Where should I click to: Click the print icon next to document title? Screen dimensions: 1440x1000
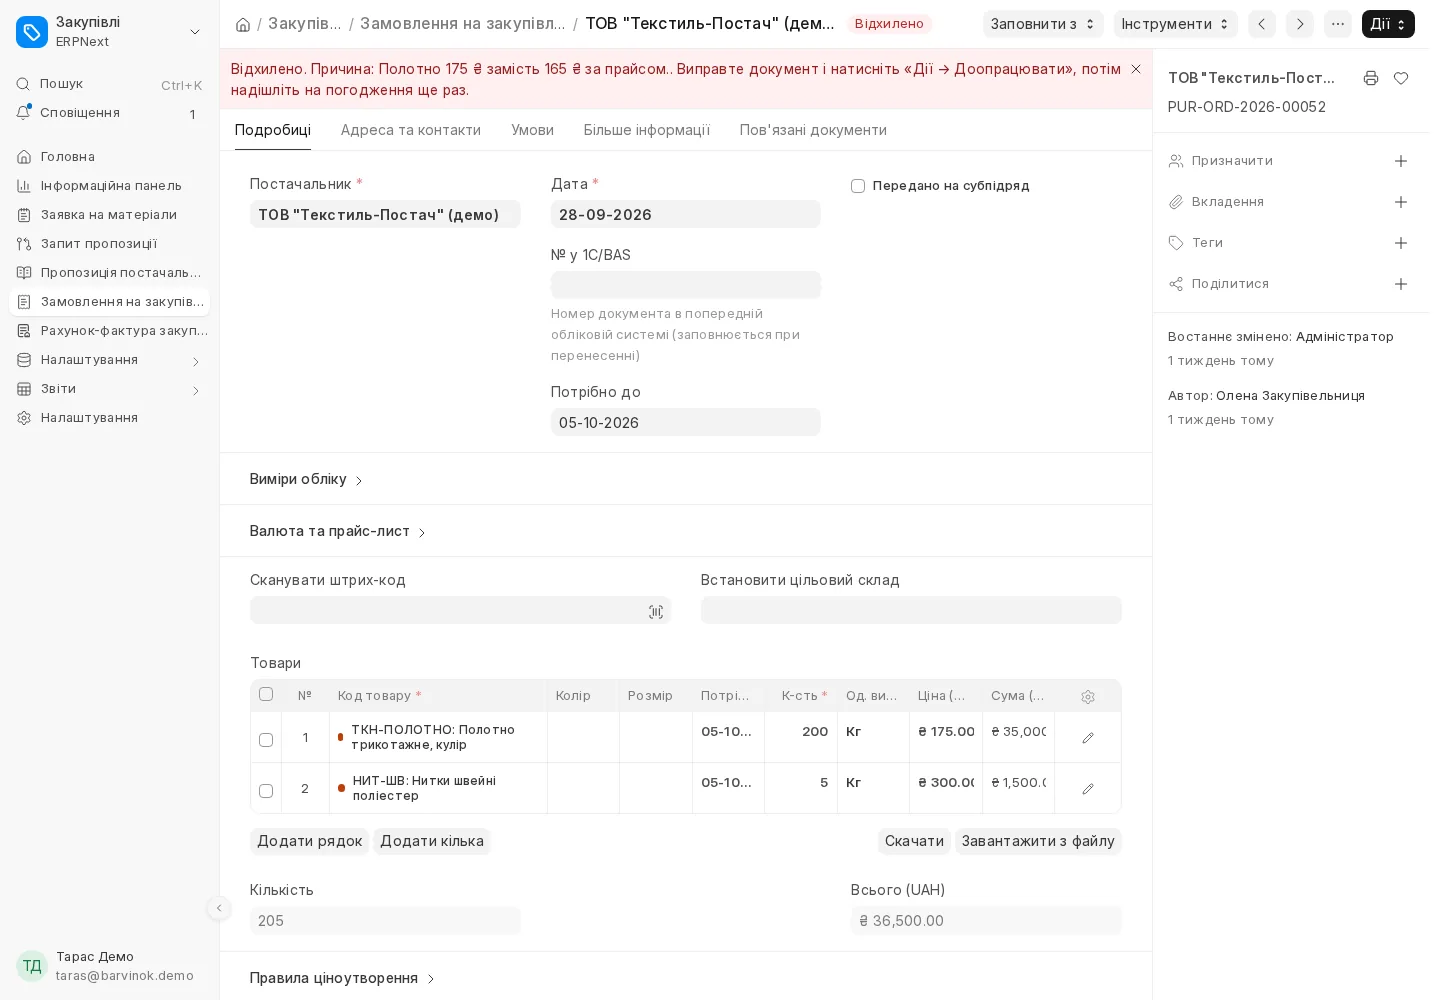coord(1371,78)
